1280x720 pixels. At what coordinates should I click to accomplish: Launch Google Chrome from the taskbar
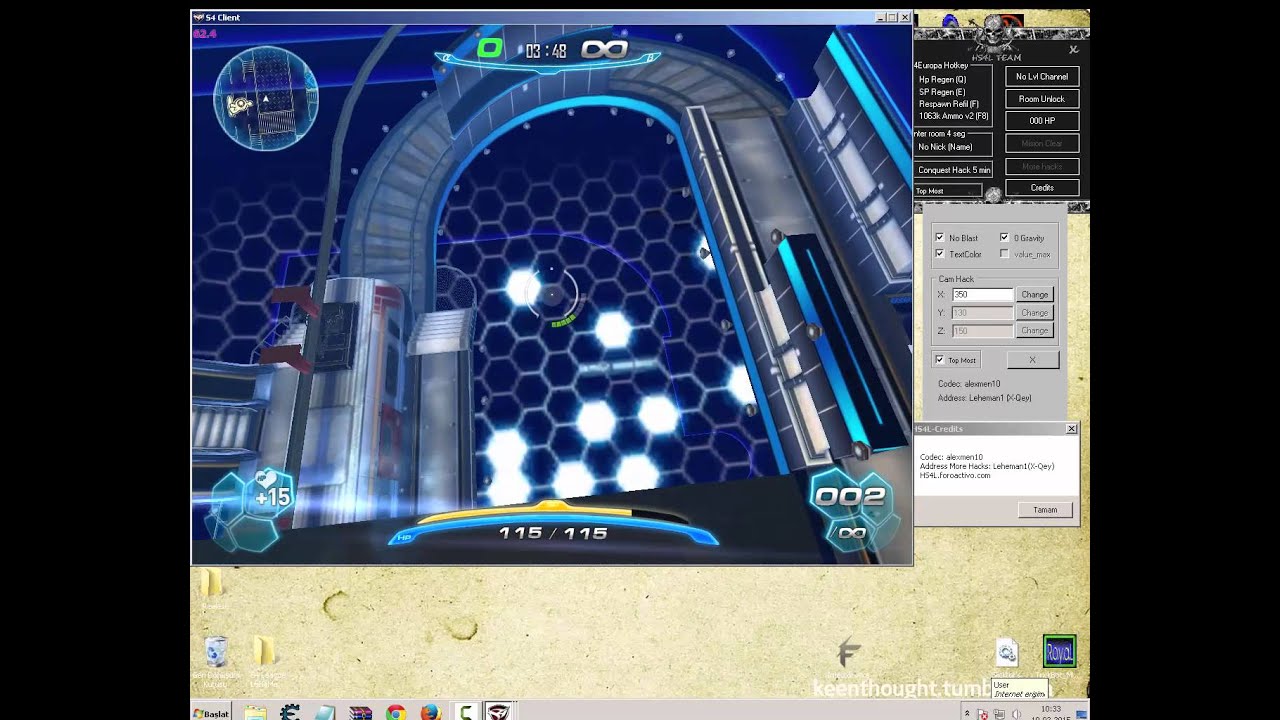tap(396, 713)
